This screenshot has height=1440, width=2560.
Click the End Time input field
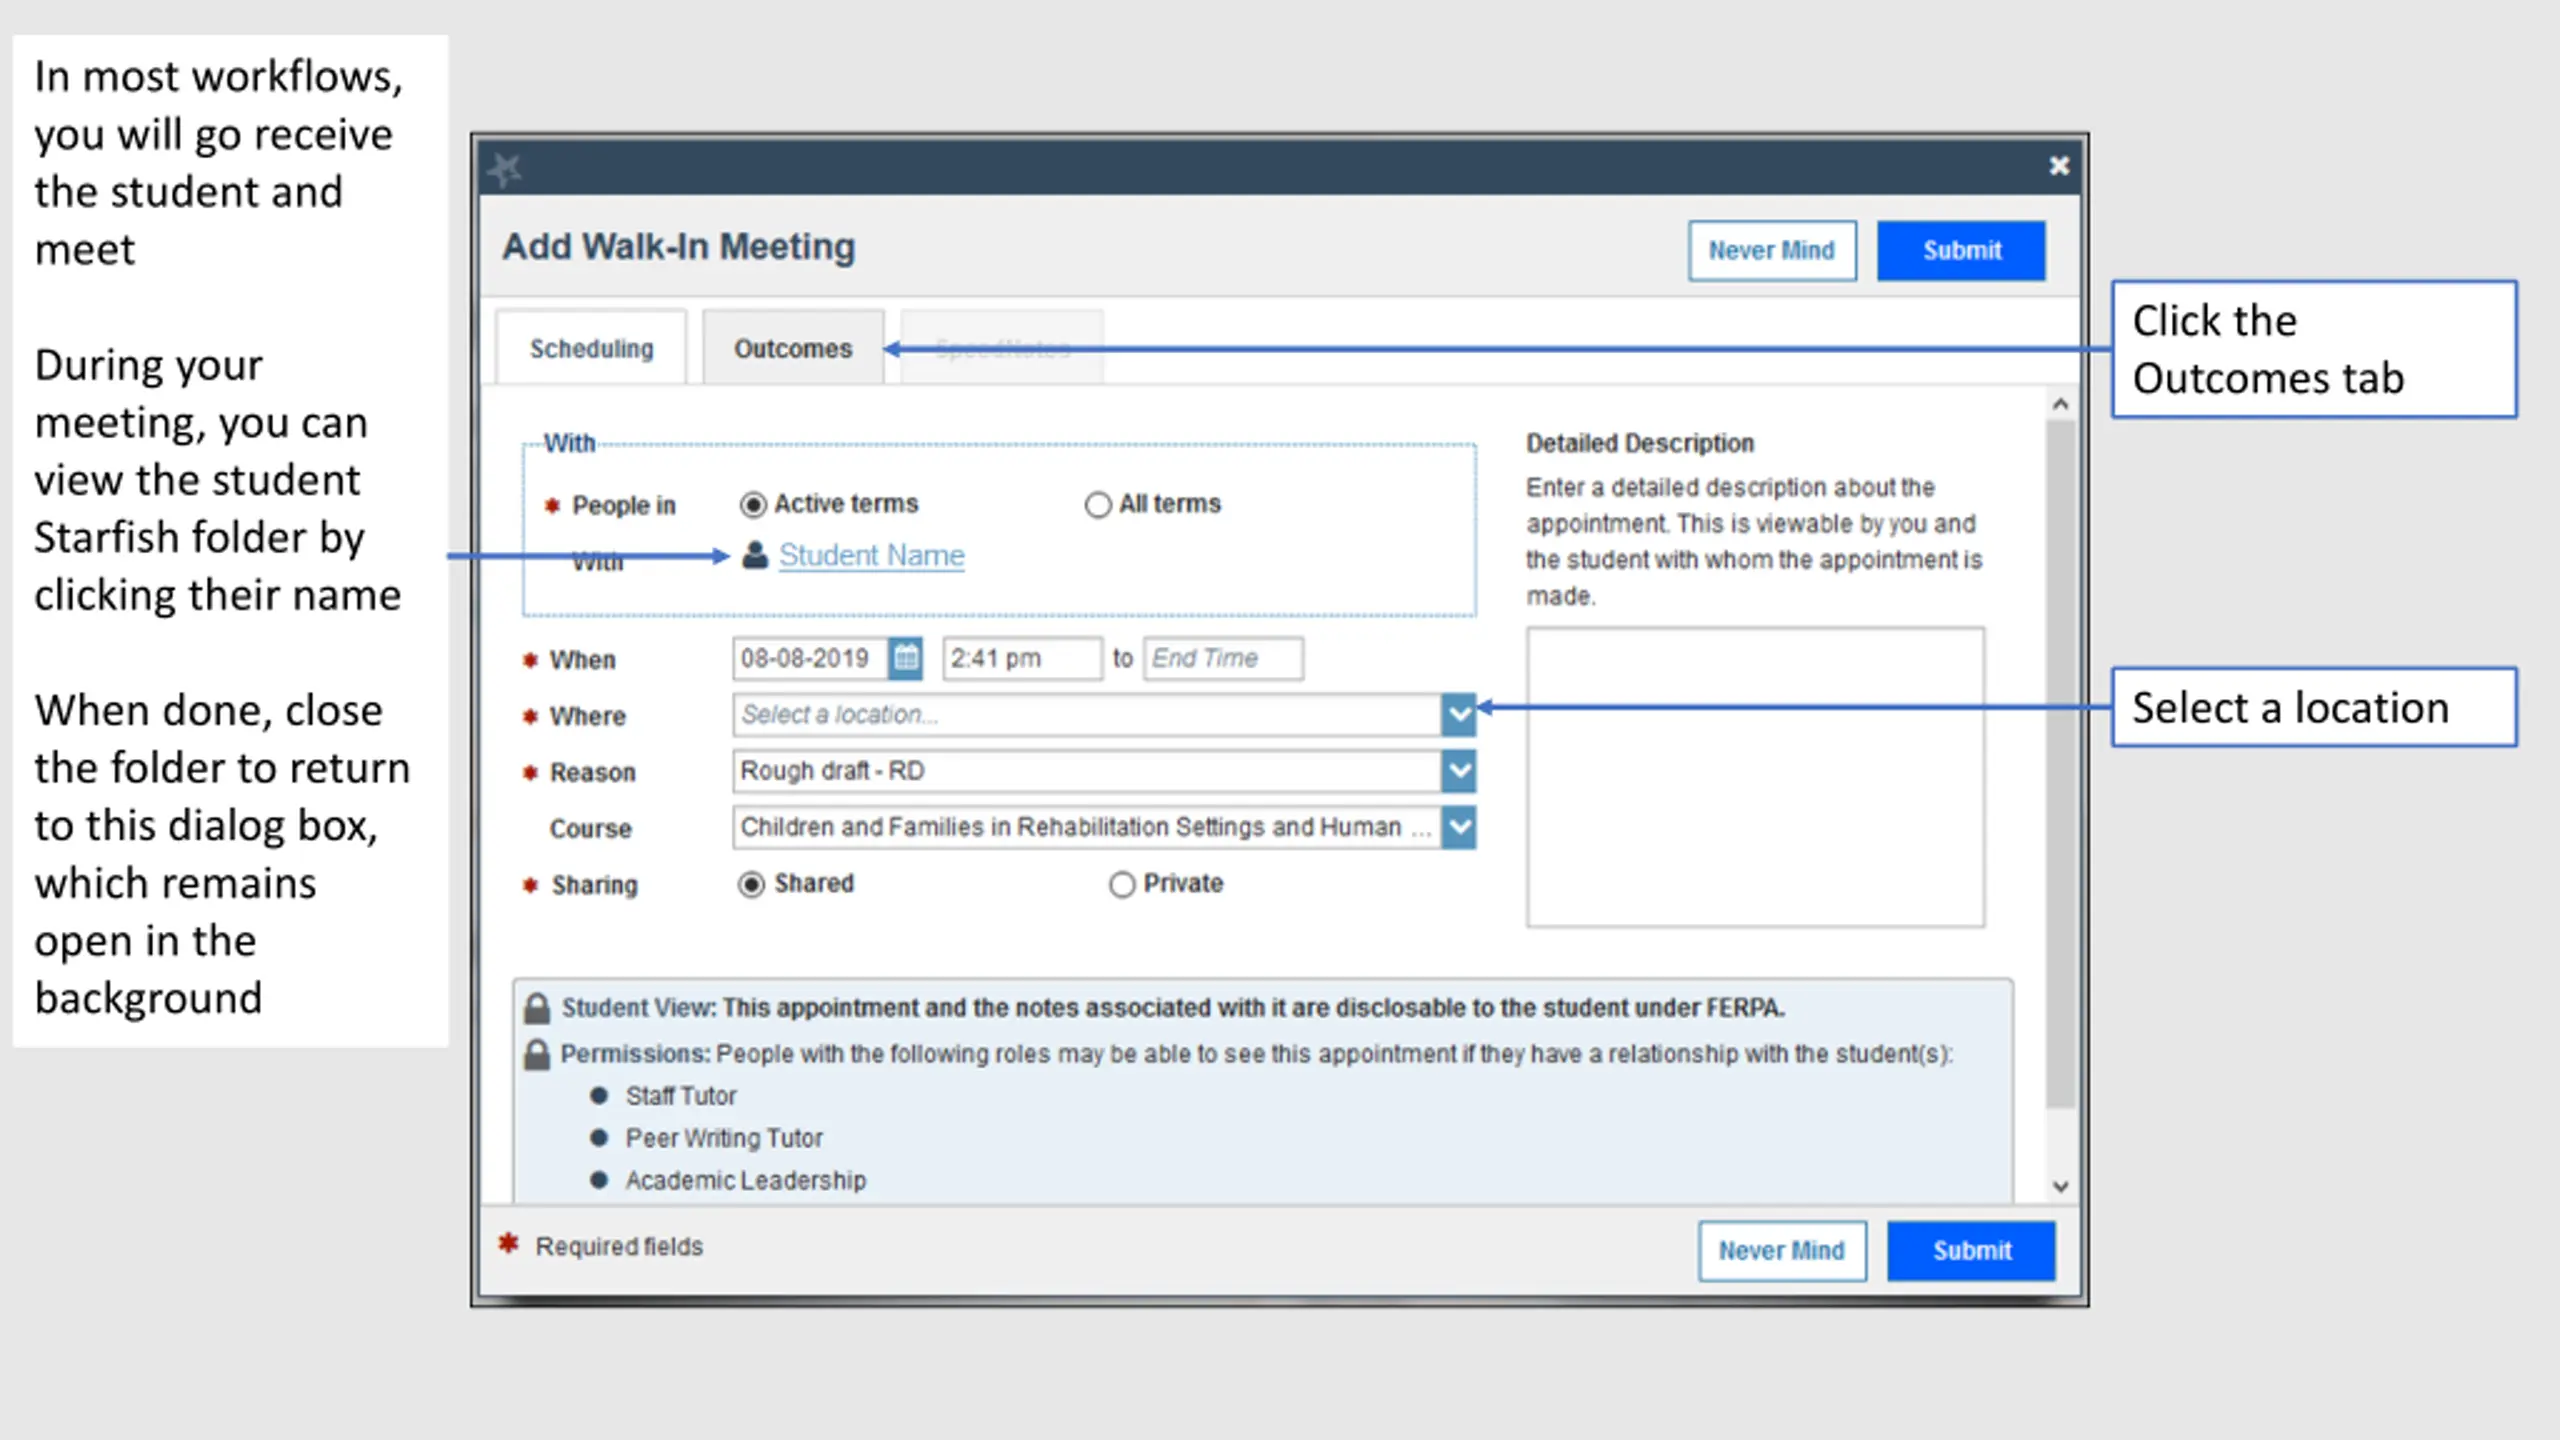[x=1223, y=658]
